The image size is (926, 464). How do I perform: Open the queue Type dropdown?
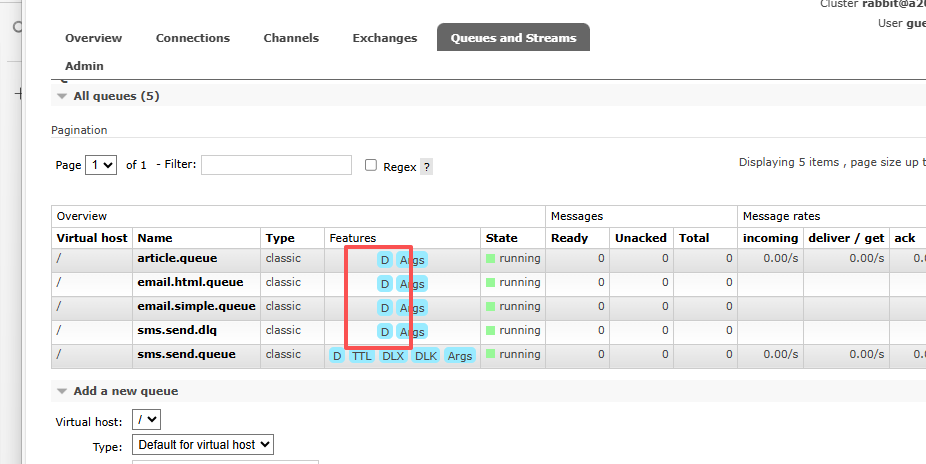(203, 445)
